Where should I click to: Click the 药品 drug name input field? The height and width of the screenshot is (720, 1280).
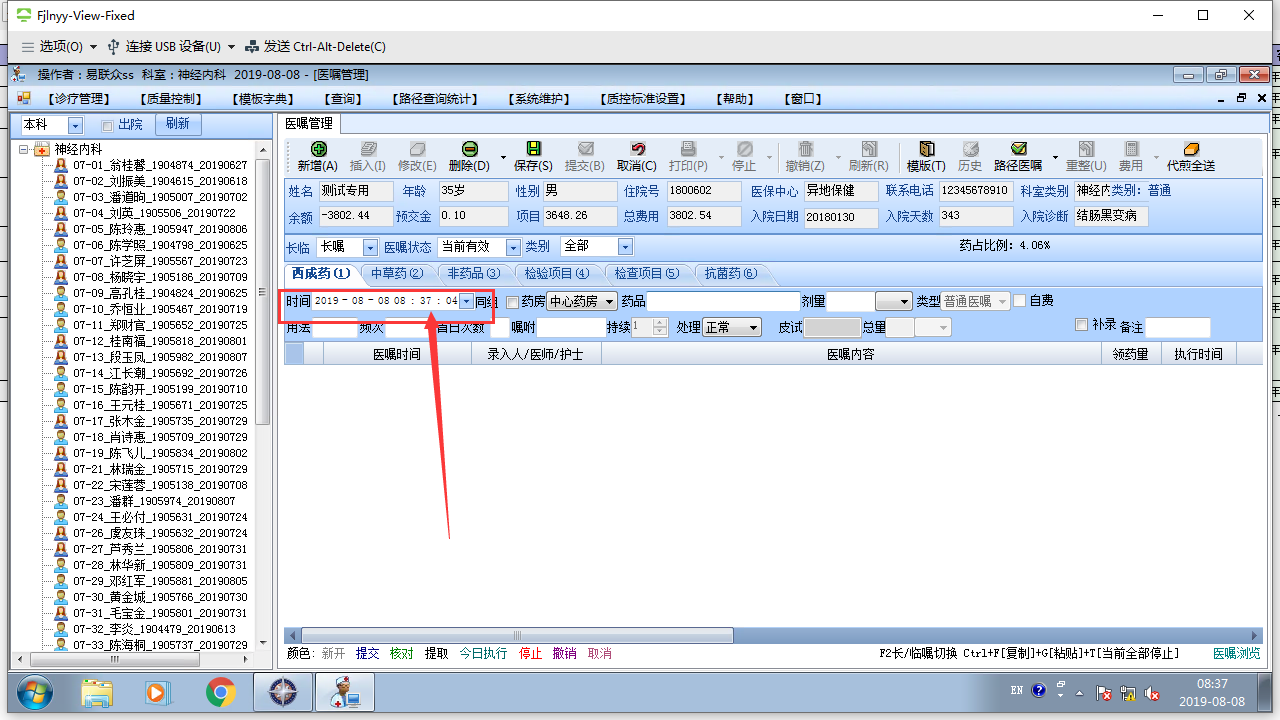pyautogui.click(x=723, y=301)
